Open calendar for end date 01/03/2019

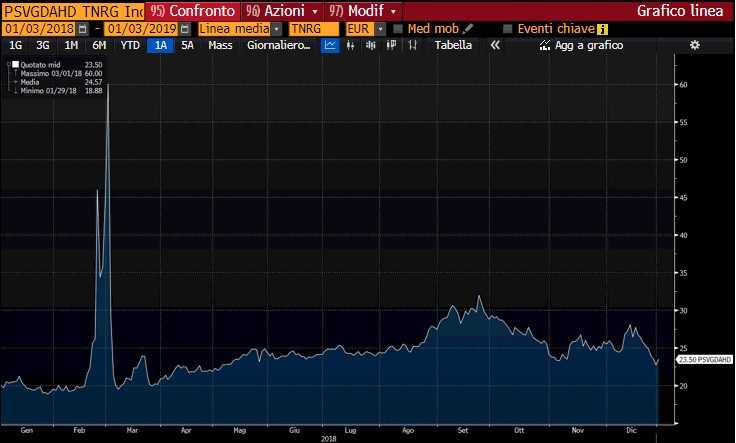pyautogui.click(x=185, y=29)
